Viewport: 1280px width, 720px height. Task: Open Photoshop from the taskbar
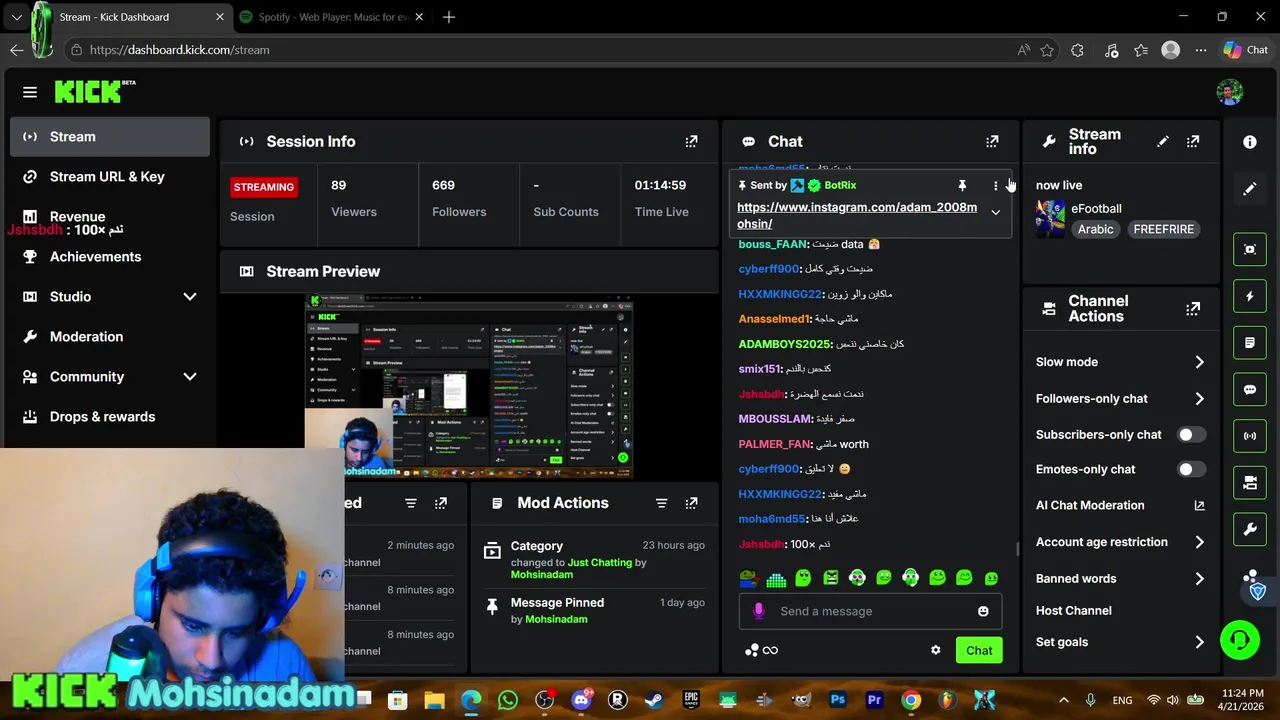pyautogui.click(x=838, y=700)
